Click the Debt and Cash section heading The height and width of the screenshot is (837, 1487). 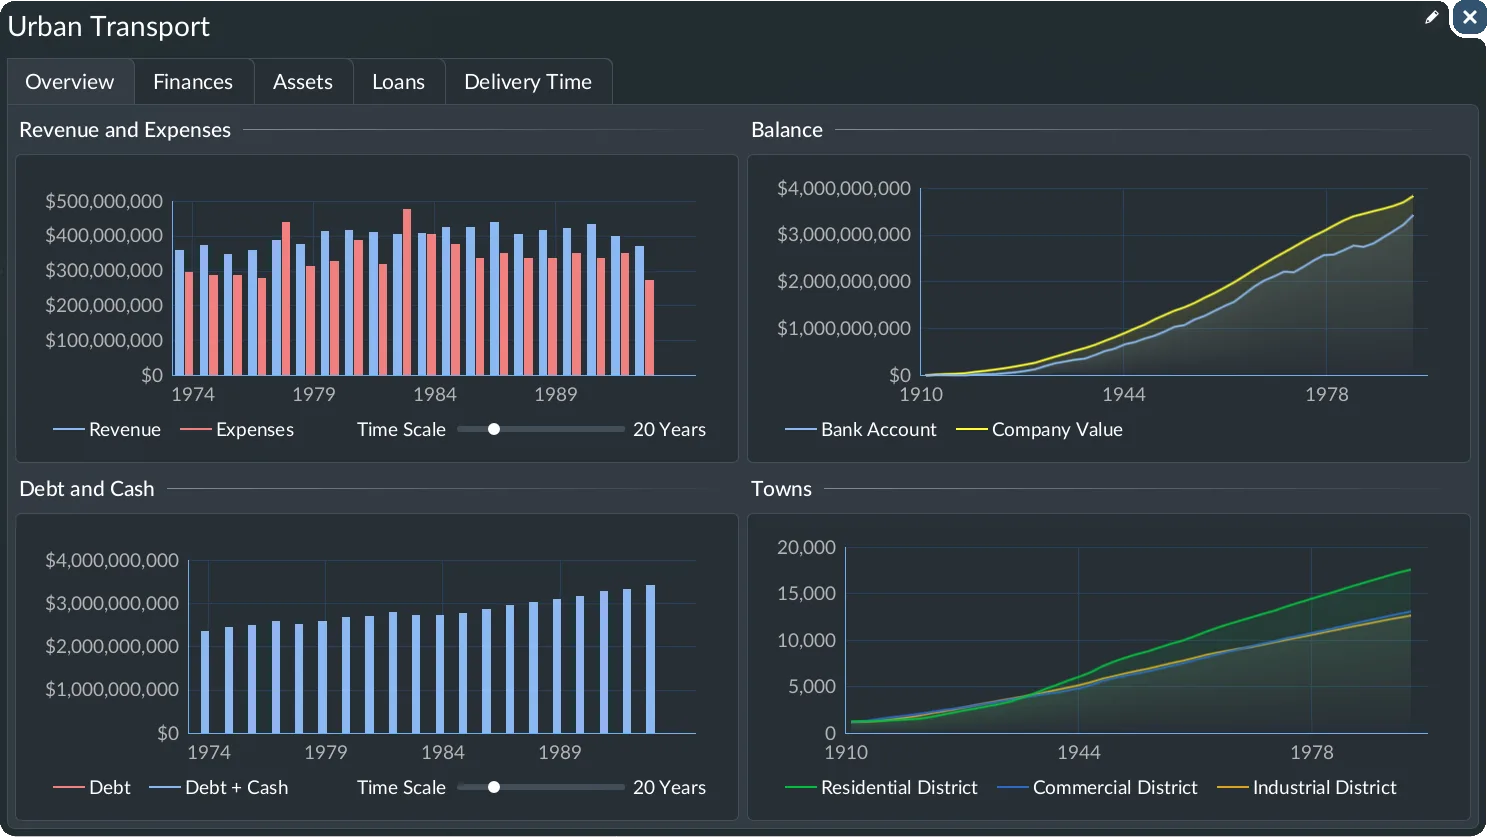click(87, 489)
